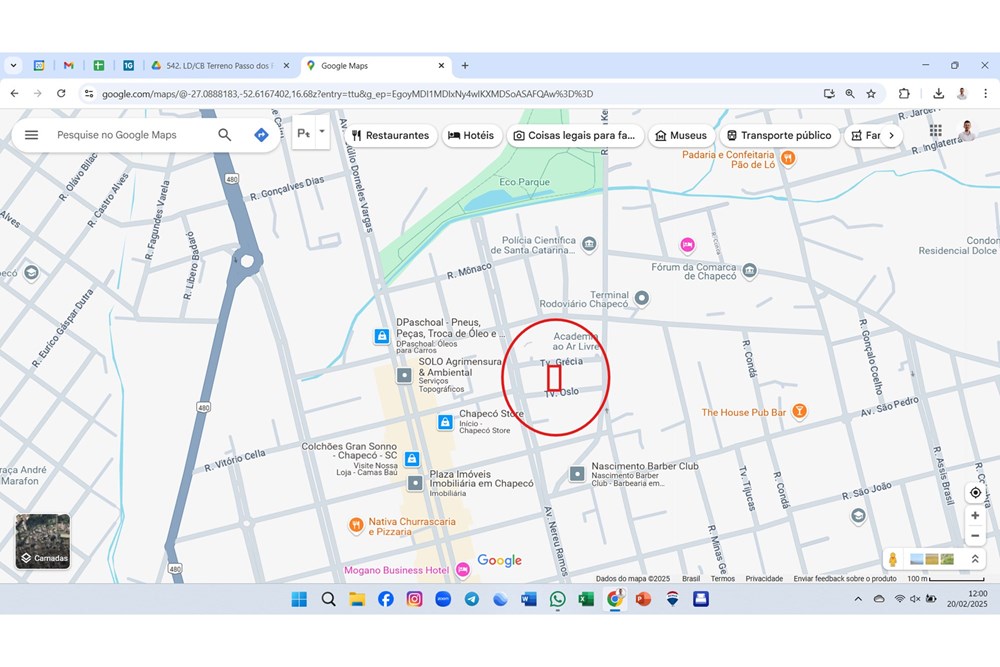Open The House Pub Bar marker

tap(799, 411)
